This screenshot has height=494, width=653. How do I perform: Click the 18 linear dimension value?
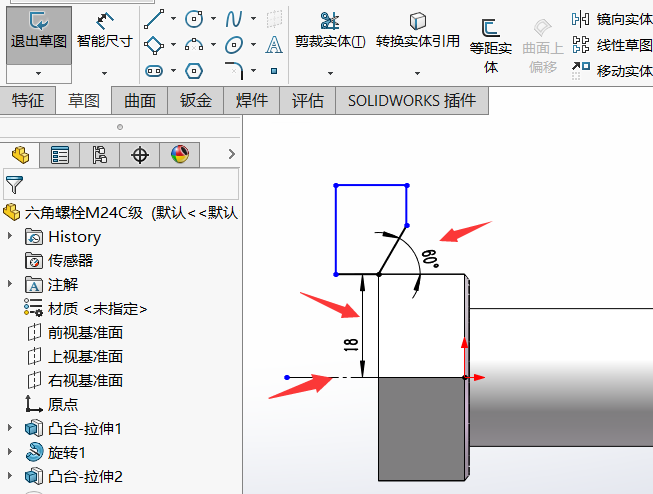coord(351,345)
